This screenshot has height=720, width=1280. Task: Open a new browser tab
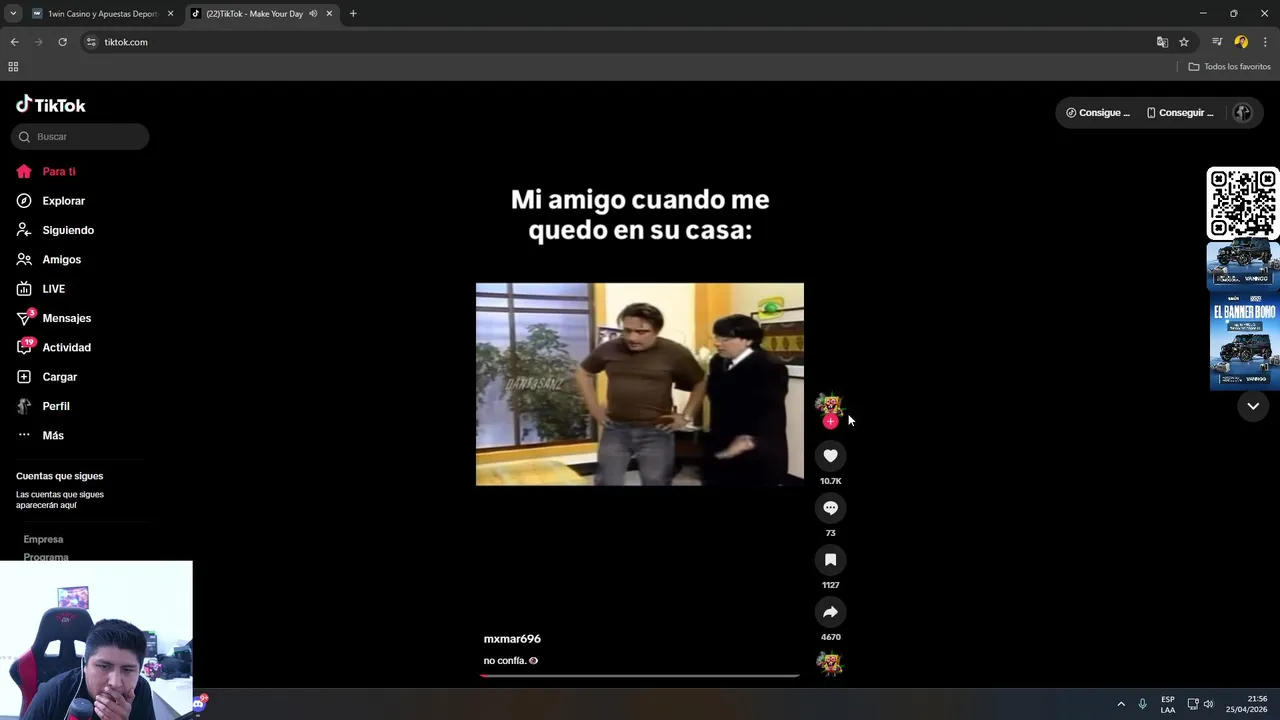(x=353, y=14)
